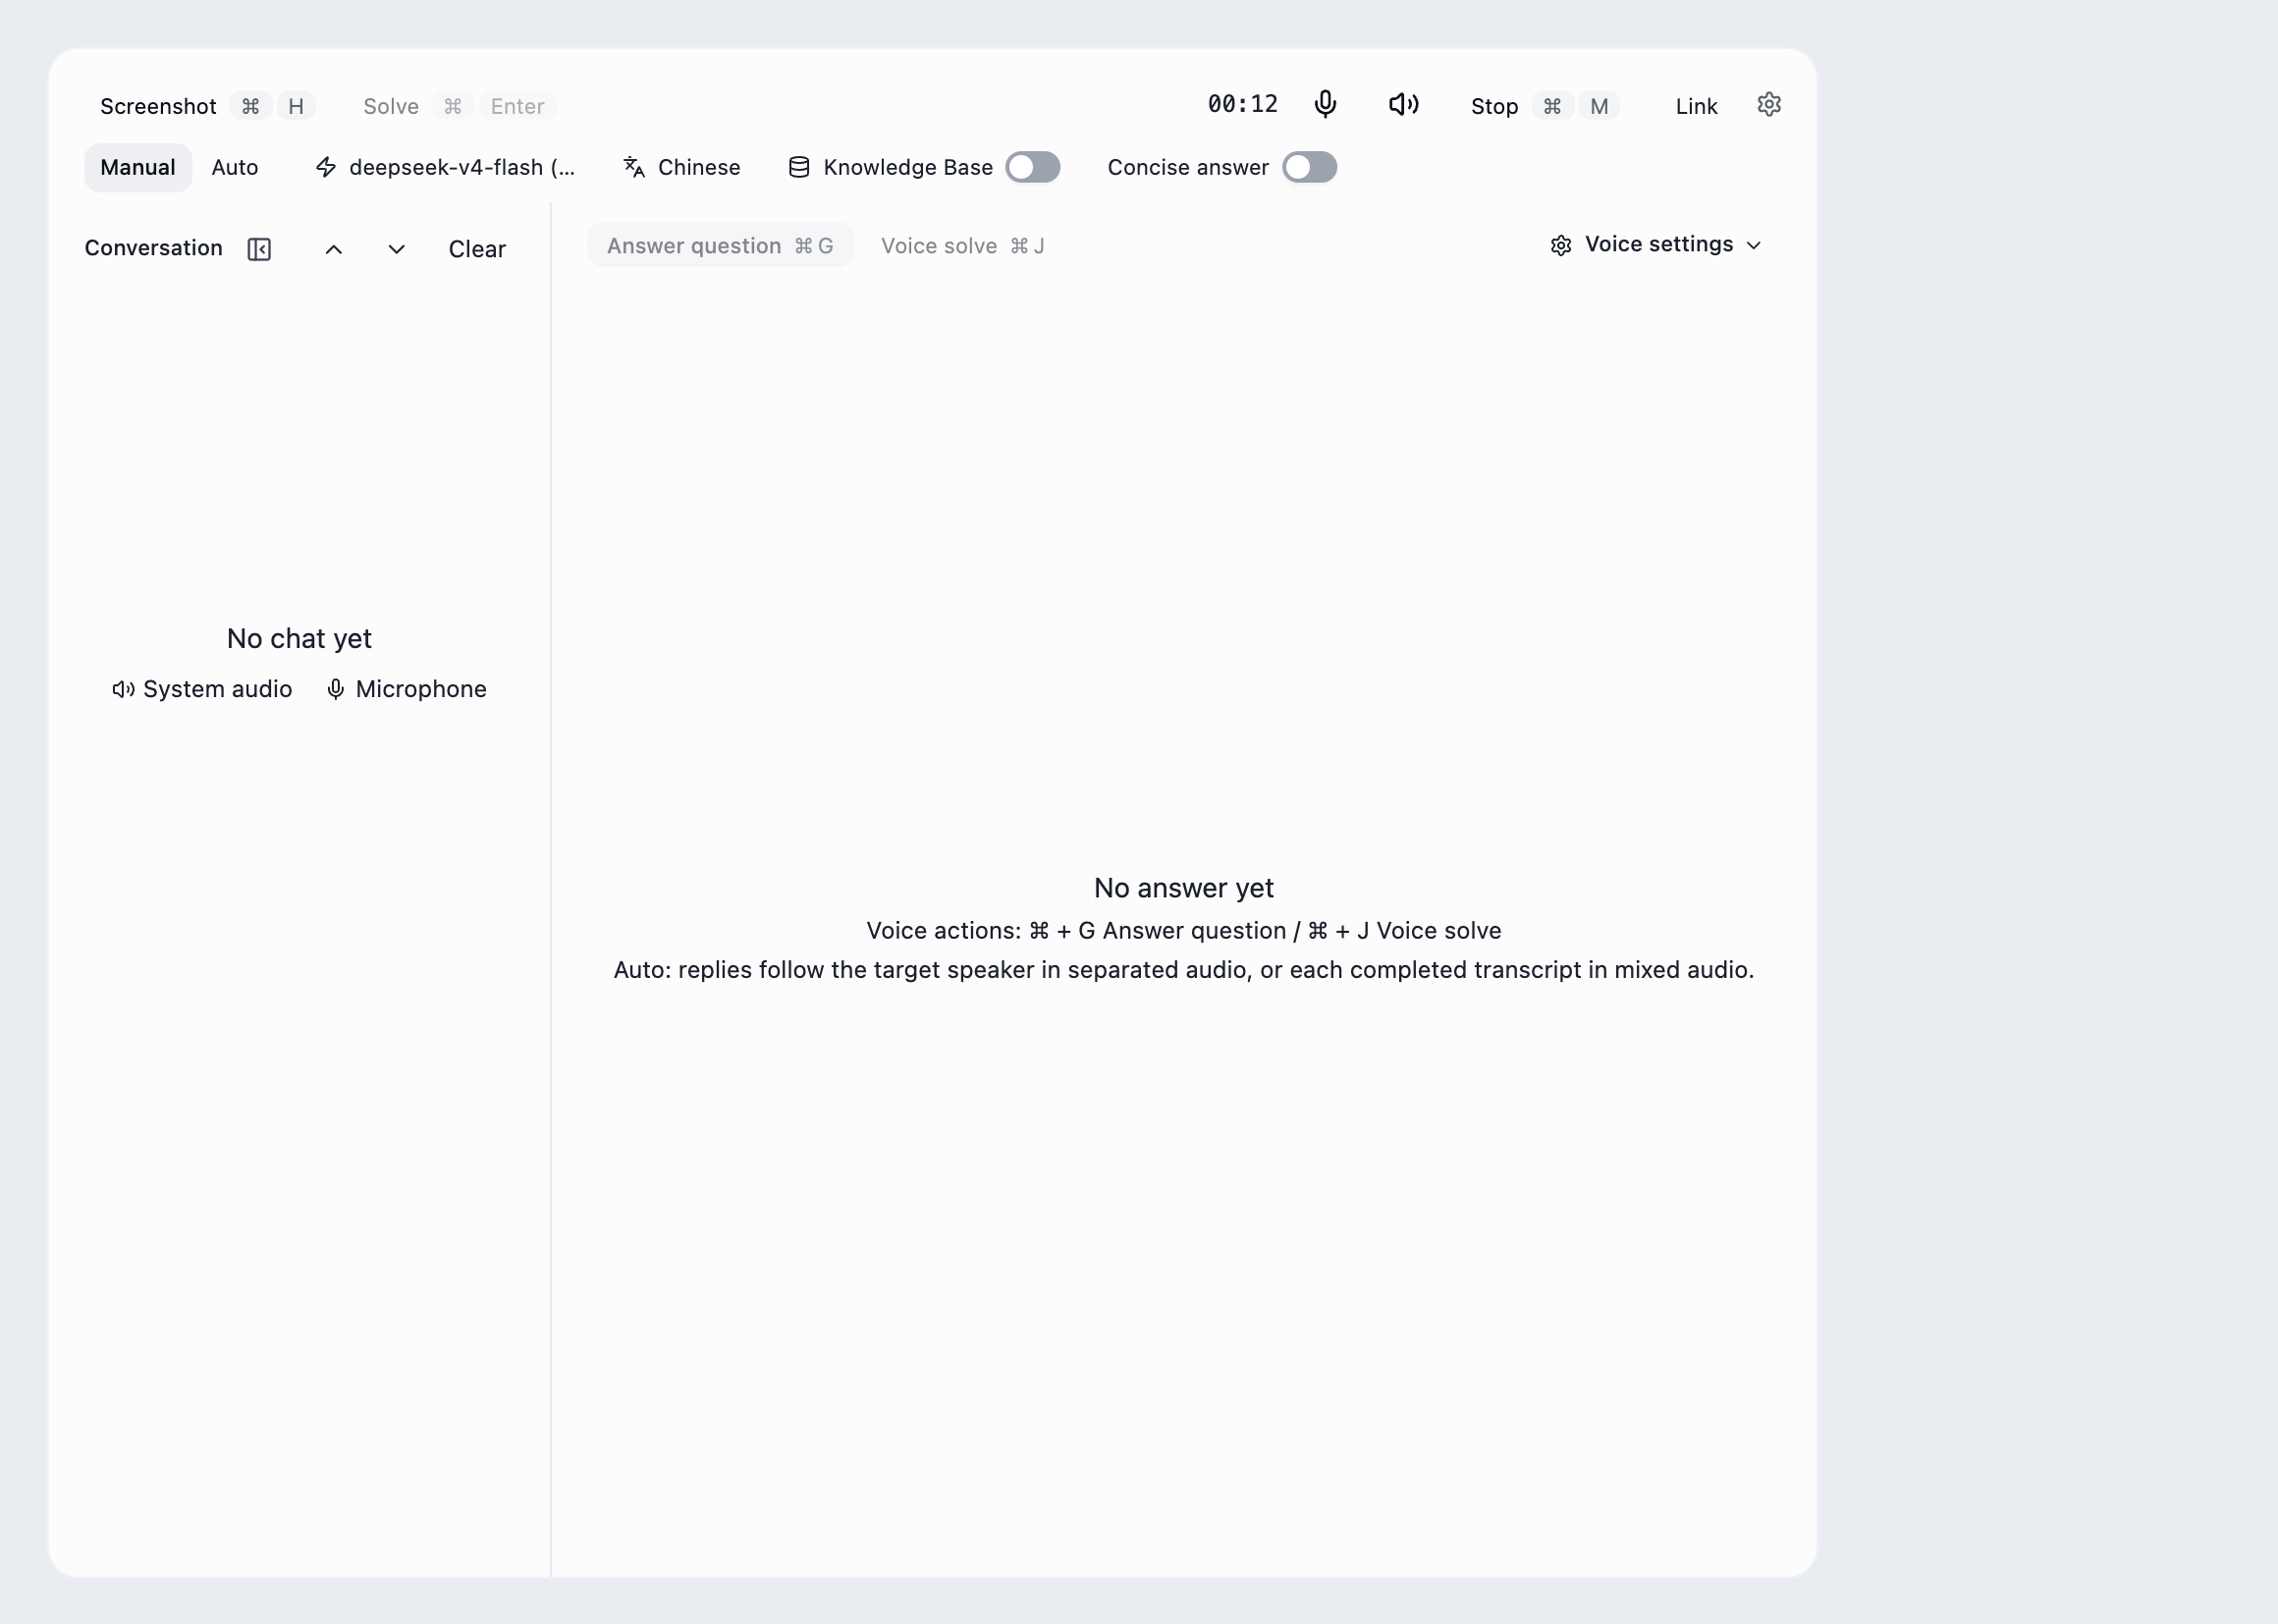Click the Solve button
The height and width of the screenshot is (1624, 2278).
459,106
